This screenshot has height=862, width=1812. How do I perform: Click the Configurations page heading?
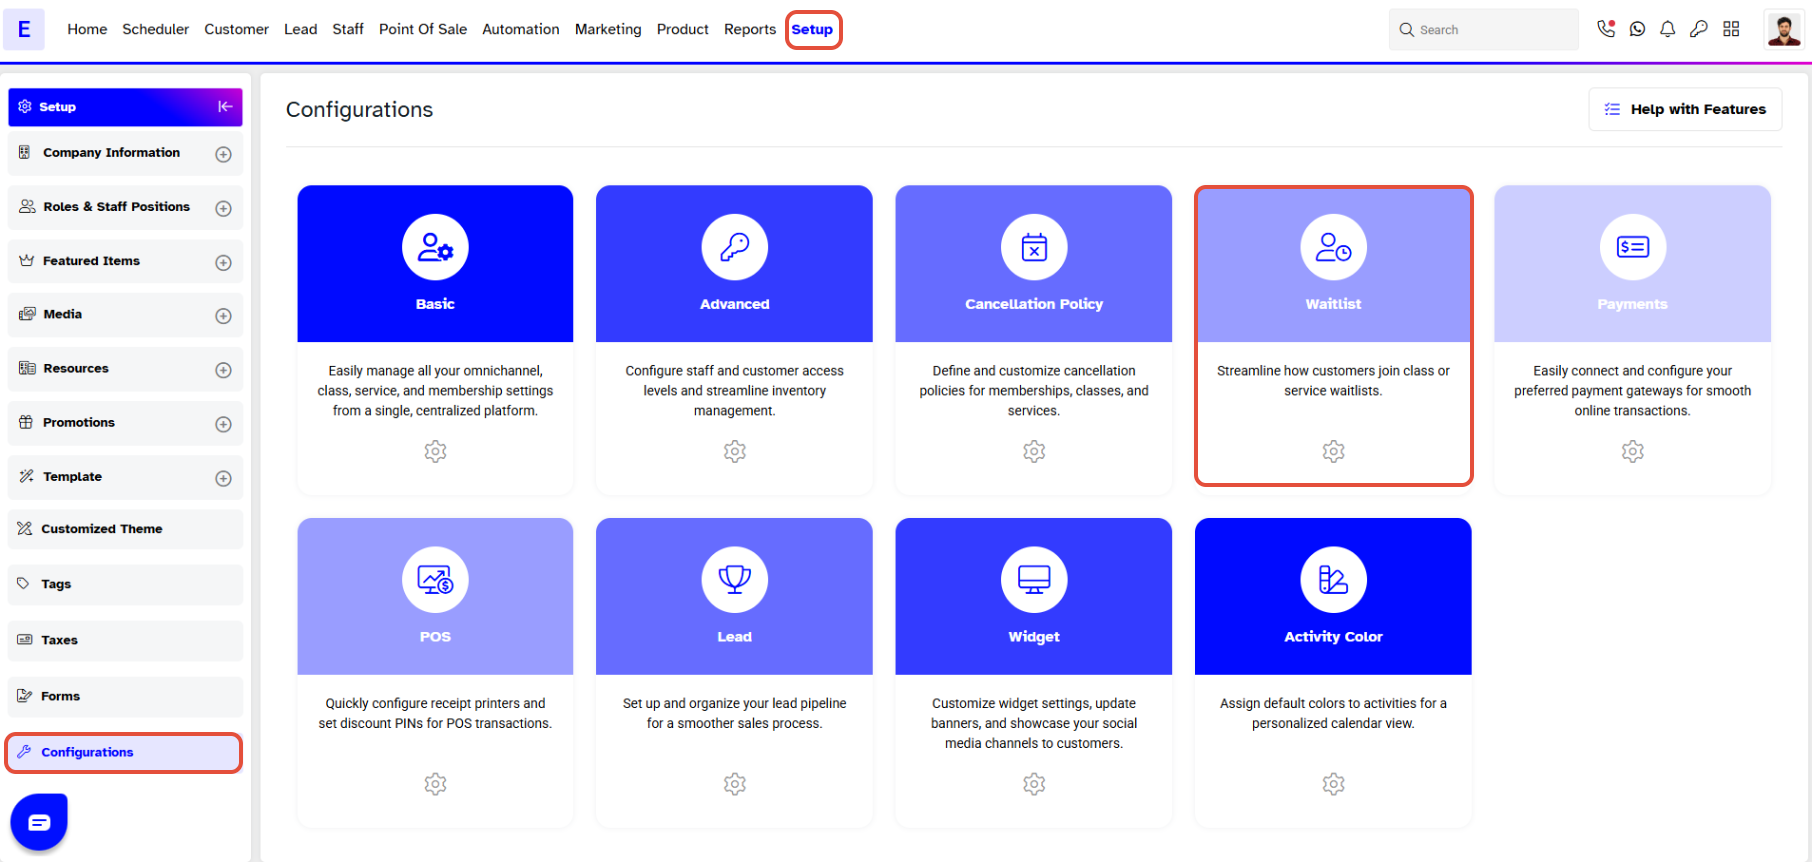click(359, 109)
